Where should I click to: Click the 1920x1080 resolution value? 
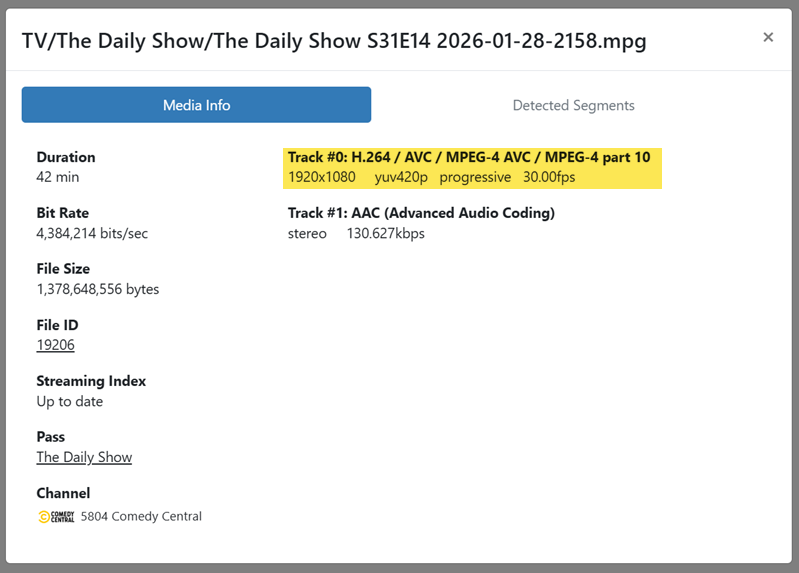click(321, 177)
